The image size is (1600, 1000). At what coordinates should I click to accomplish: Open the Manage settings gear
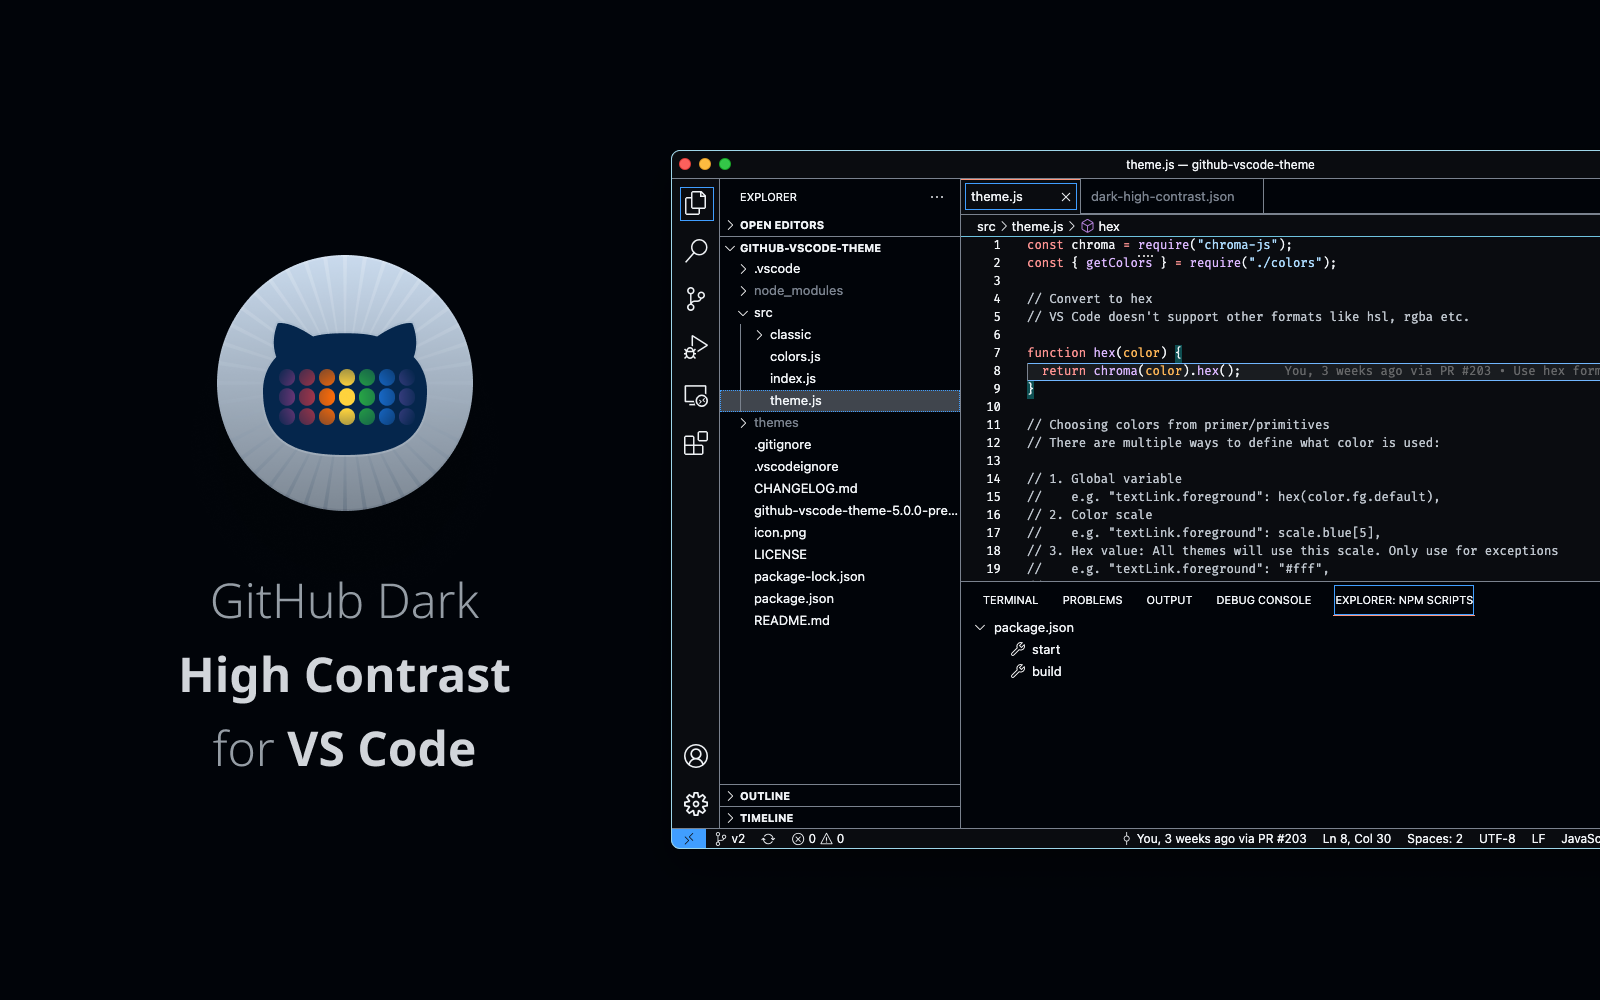(696, 803)
